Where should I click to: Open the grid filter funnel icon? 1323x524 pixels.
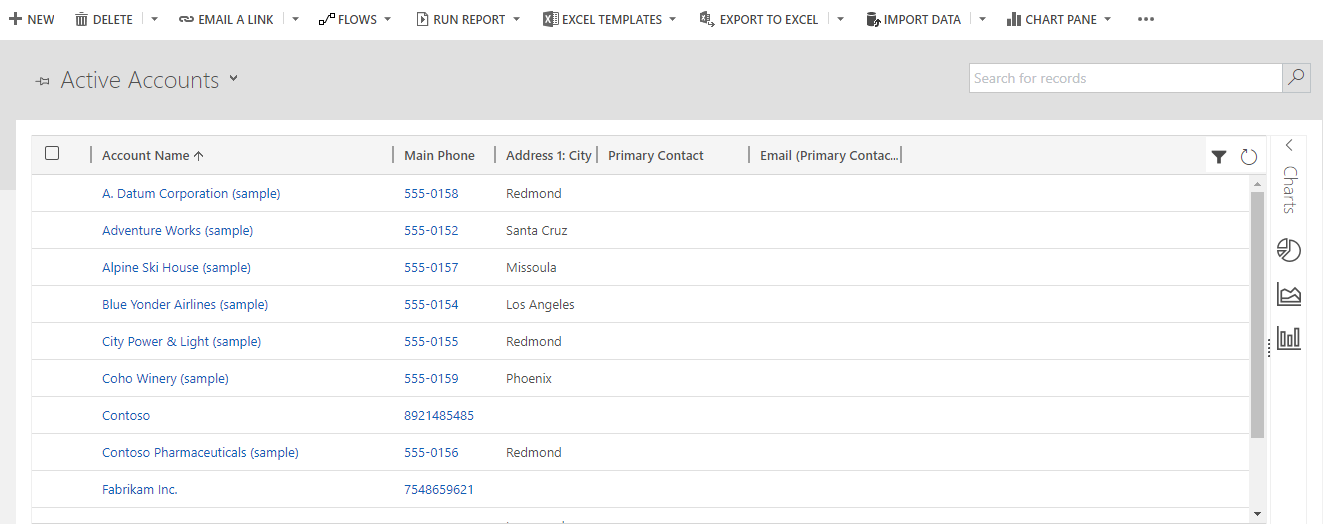[1219, 156]
